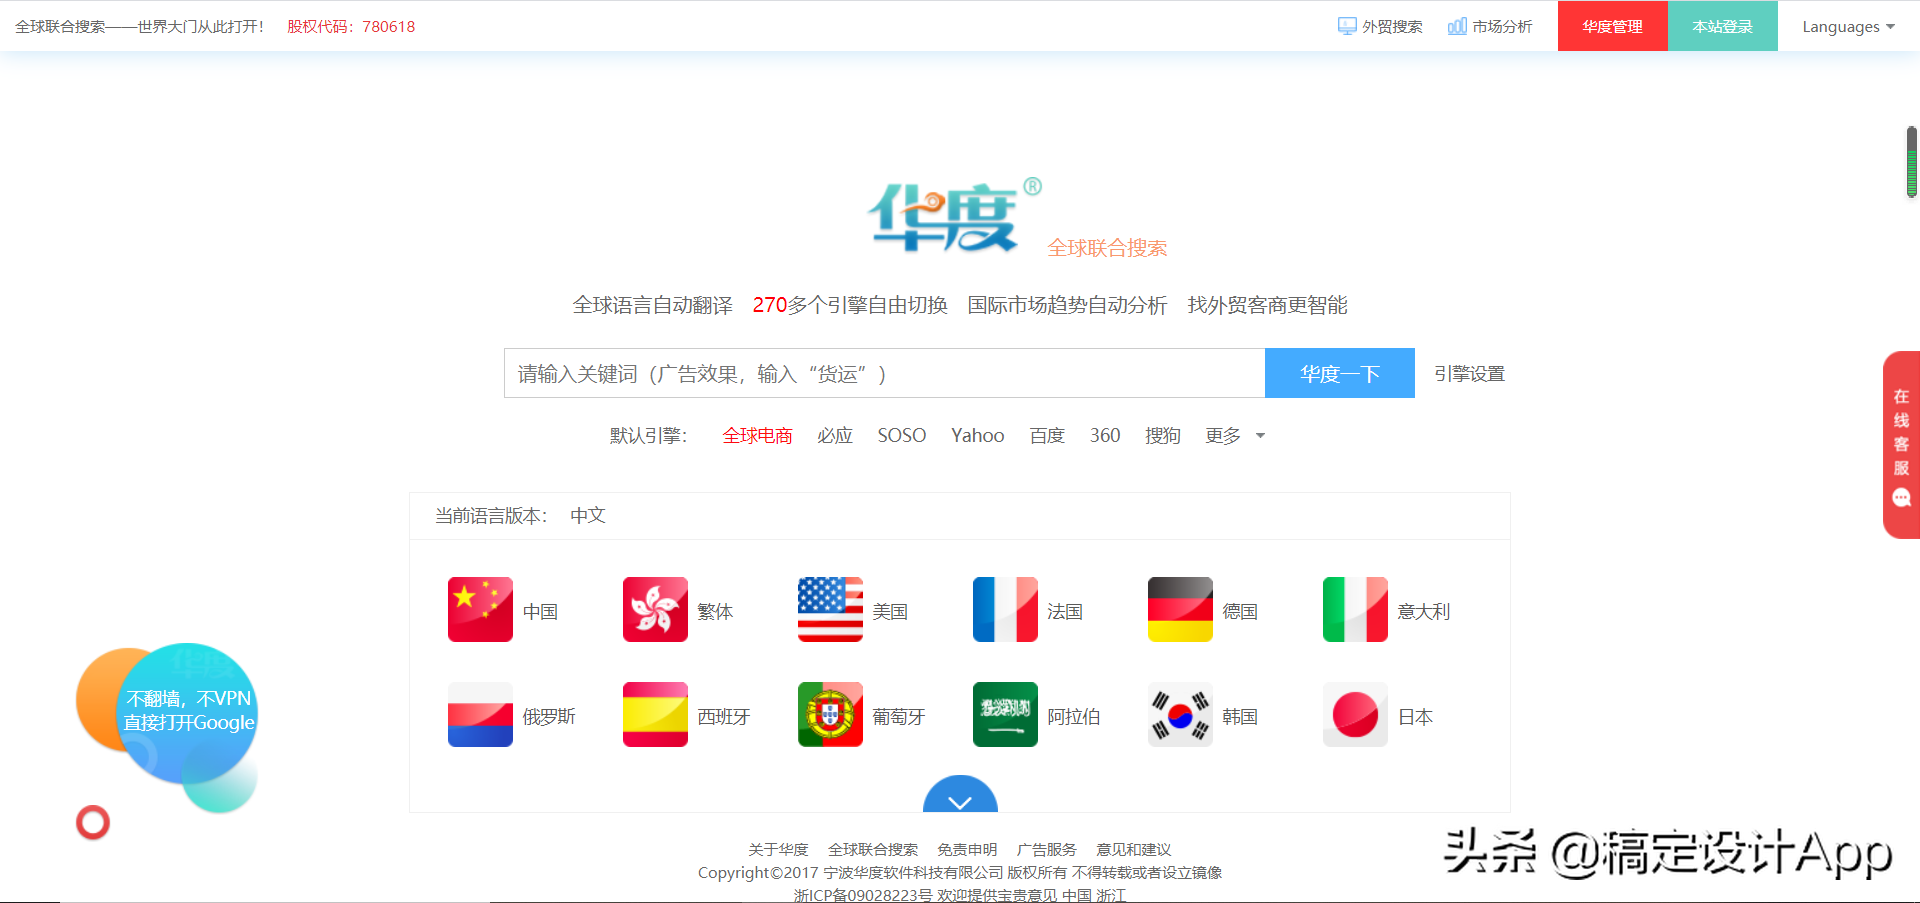Click the Russia flag icon
The width and height of the screenshot is (1920, 903).
click(480, 714)
